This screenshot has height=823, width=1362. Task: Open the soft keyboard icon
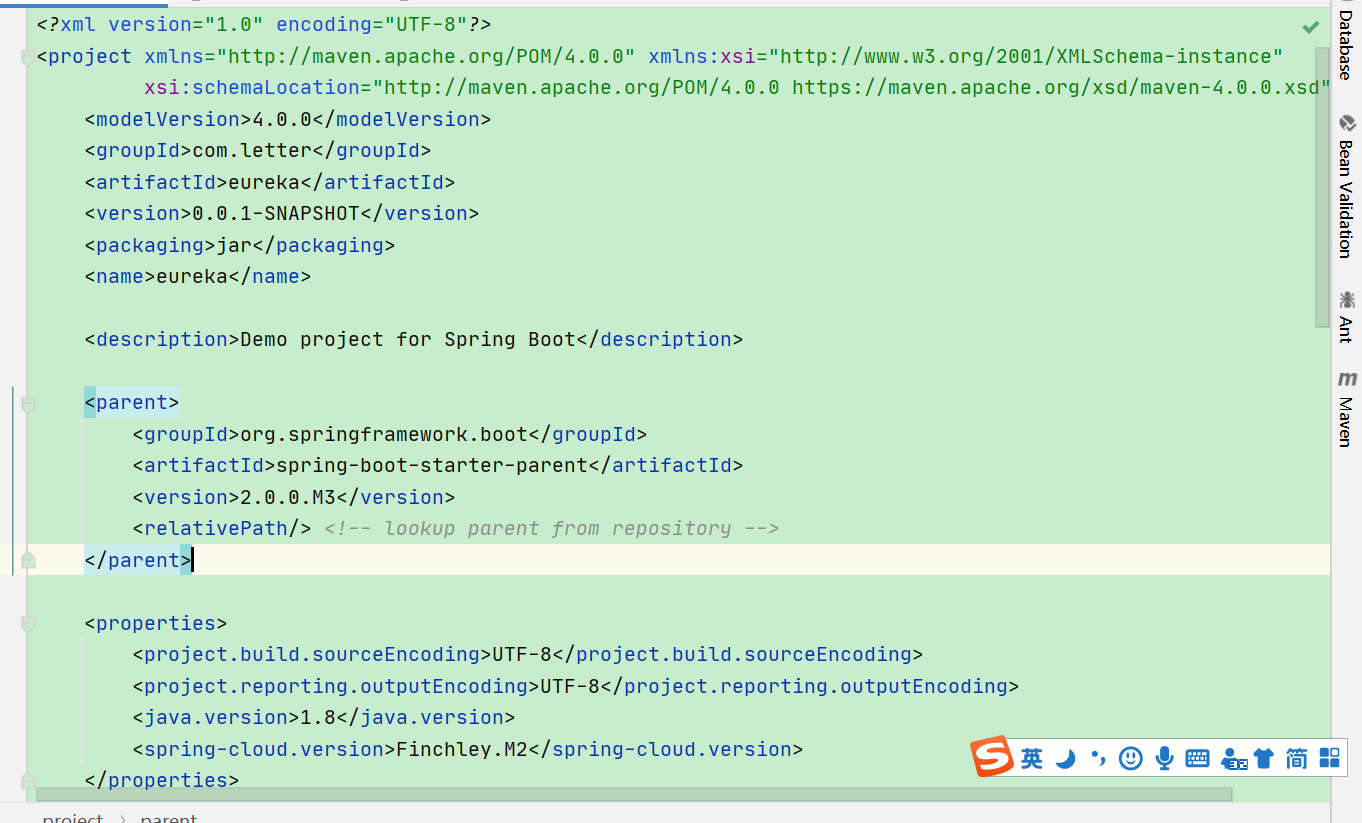(1197, 759)
